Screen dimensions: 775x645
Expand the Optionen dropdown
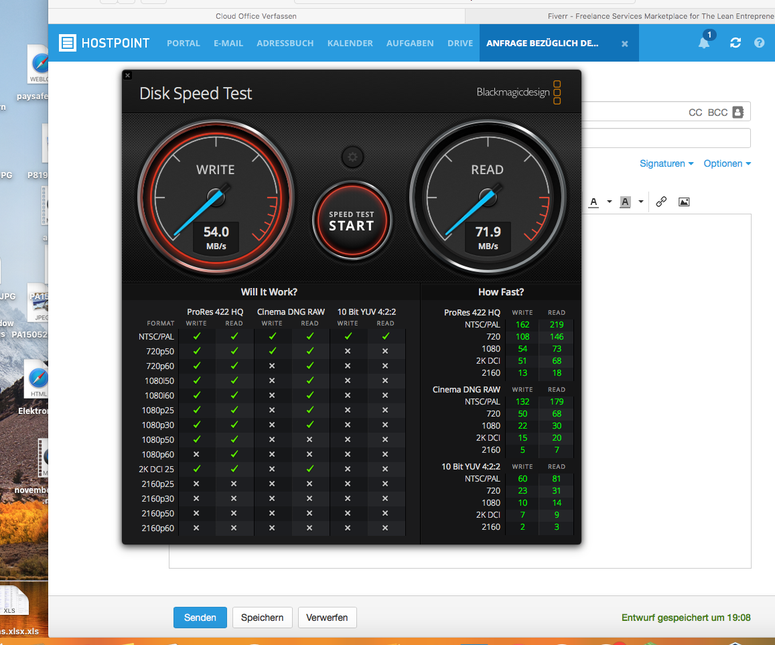click(x=727, y=164)
